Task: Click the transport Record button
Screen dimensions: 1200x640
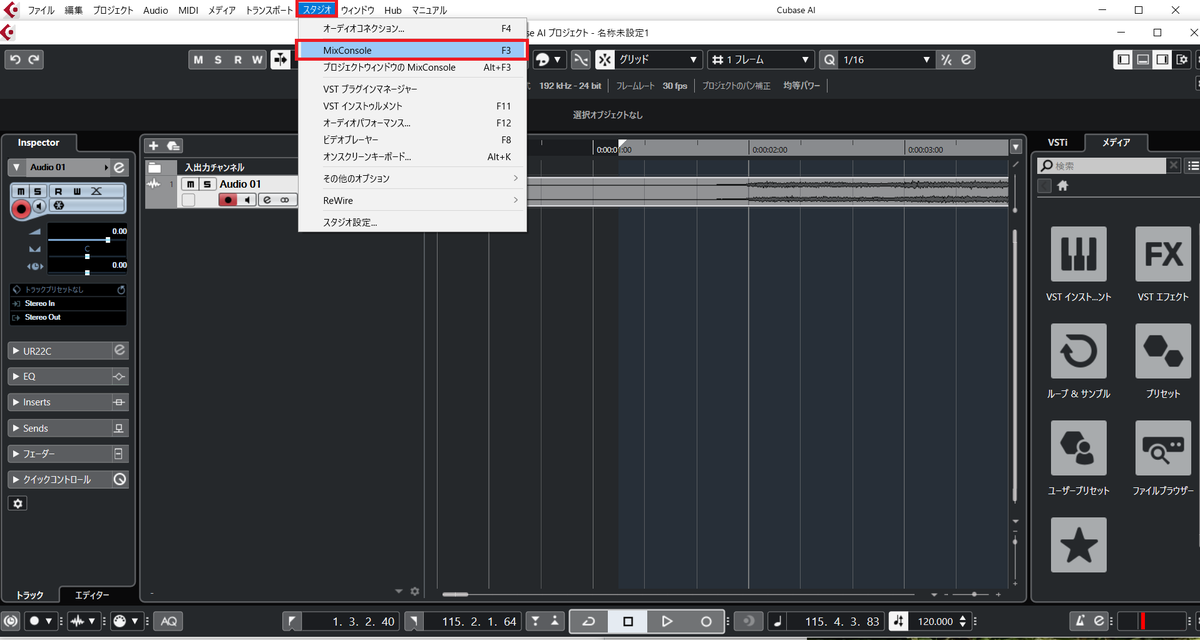Action: pyautogui.click(x=706, y=621)
